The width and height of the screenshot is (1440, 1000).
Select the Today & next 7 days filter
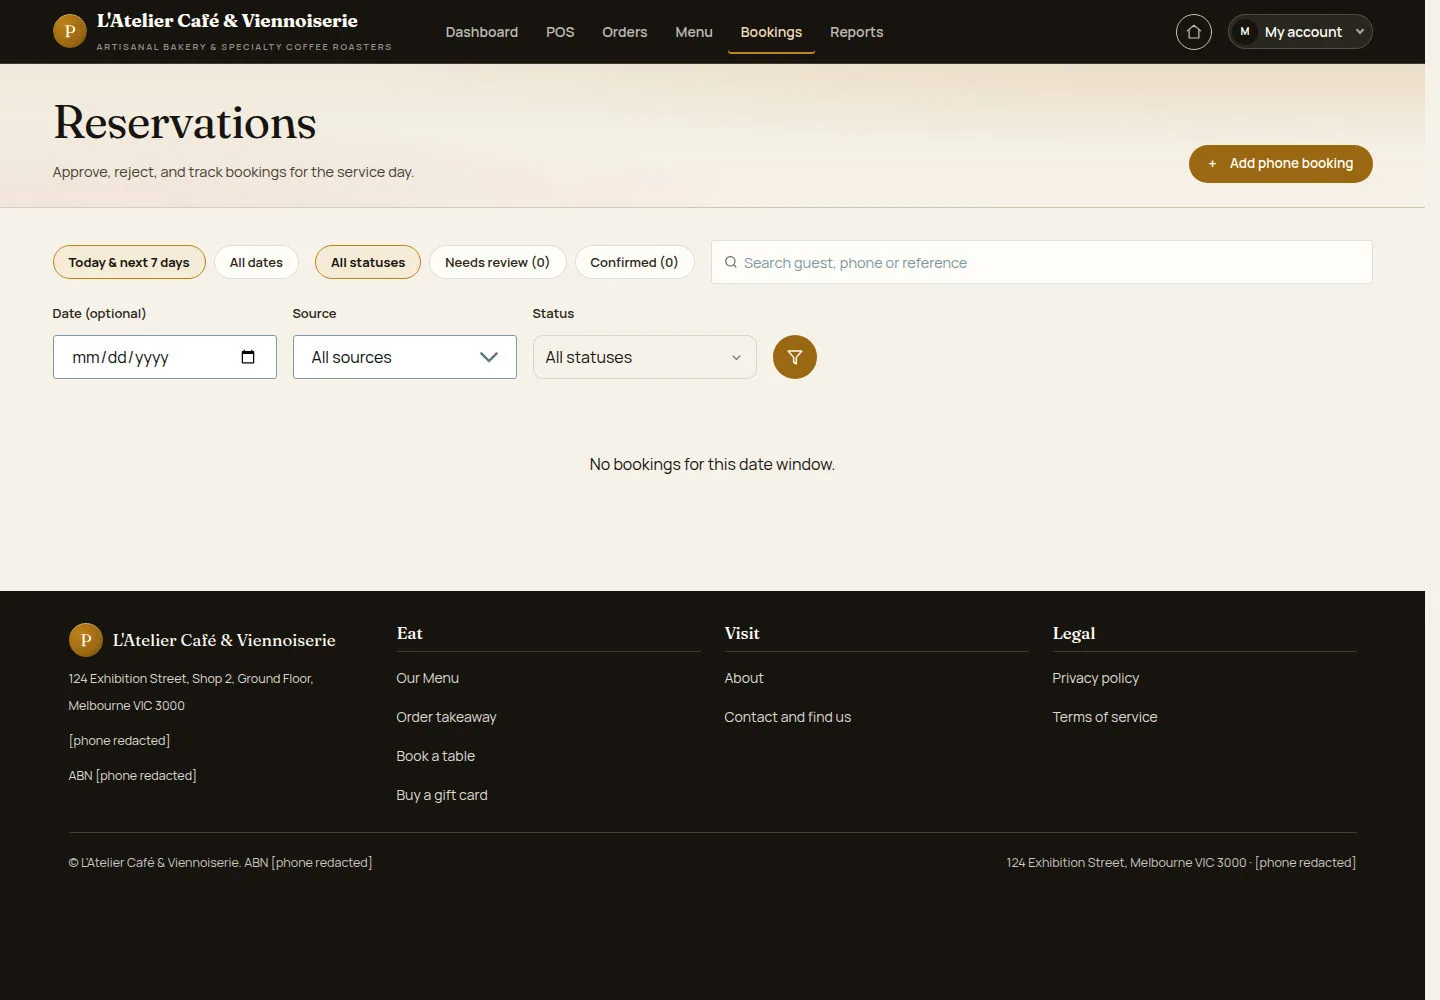(129, 262)
